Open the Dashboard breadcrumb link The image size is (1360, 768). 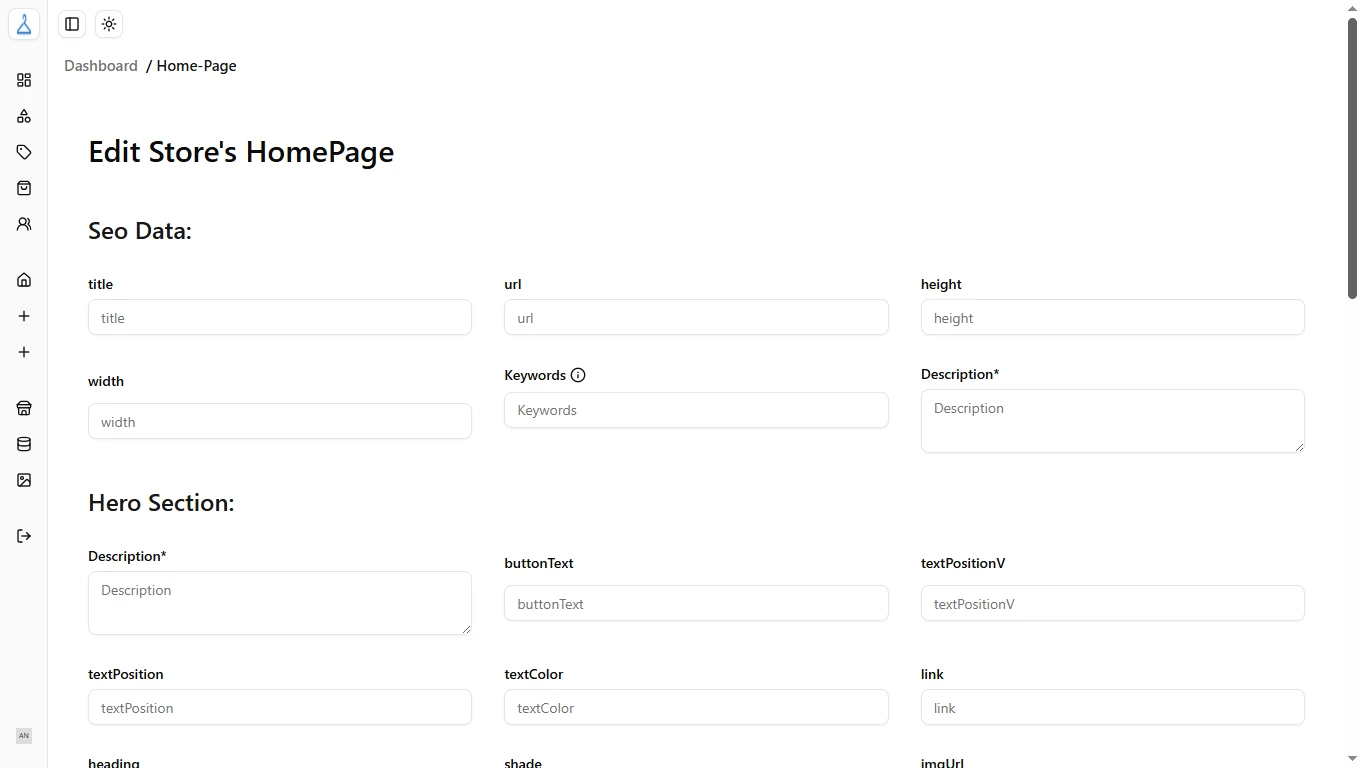(100, 66)
